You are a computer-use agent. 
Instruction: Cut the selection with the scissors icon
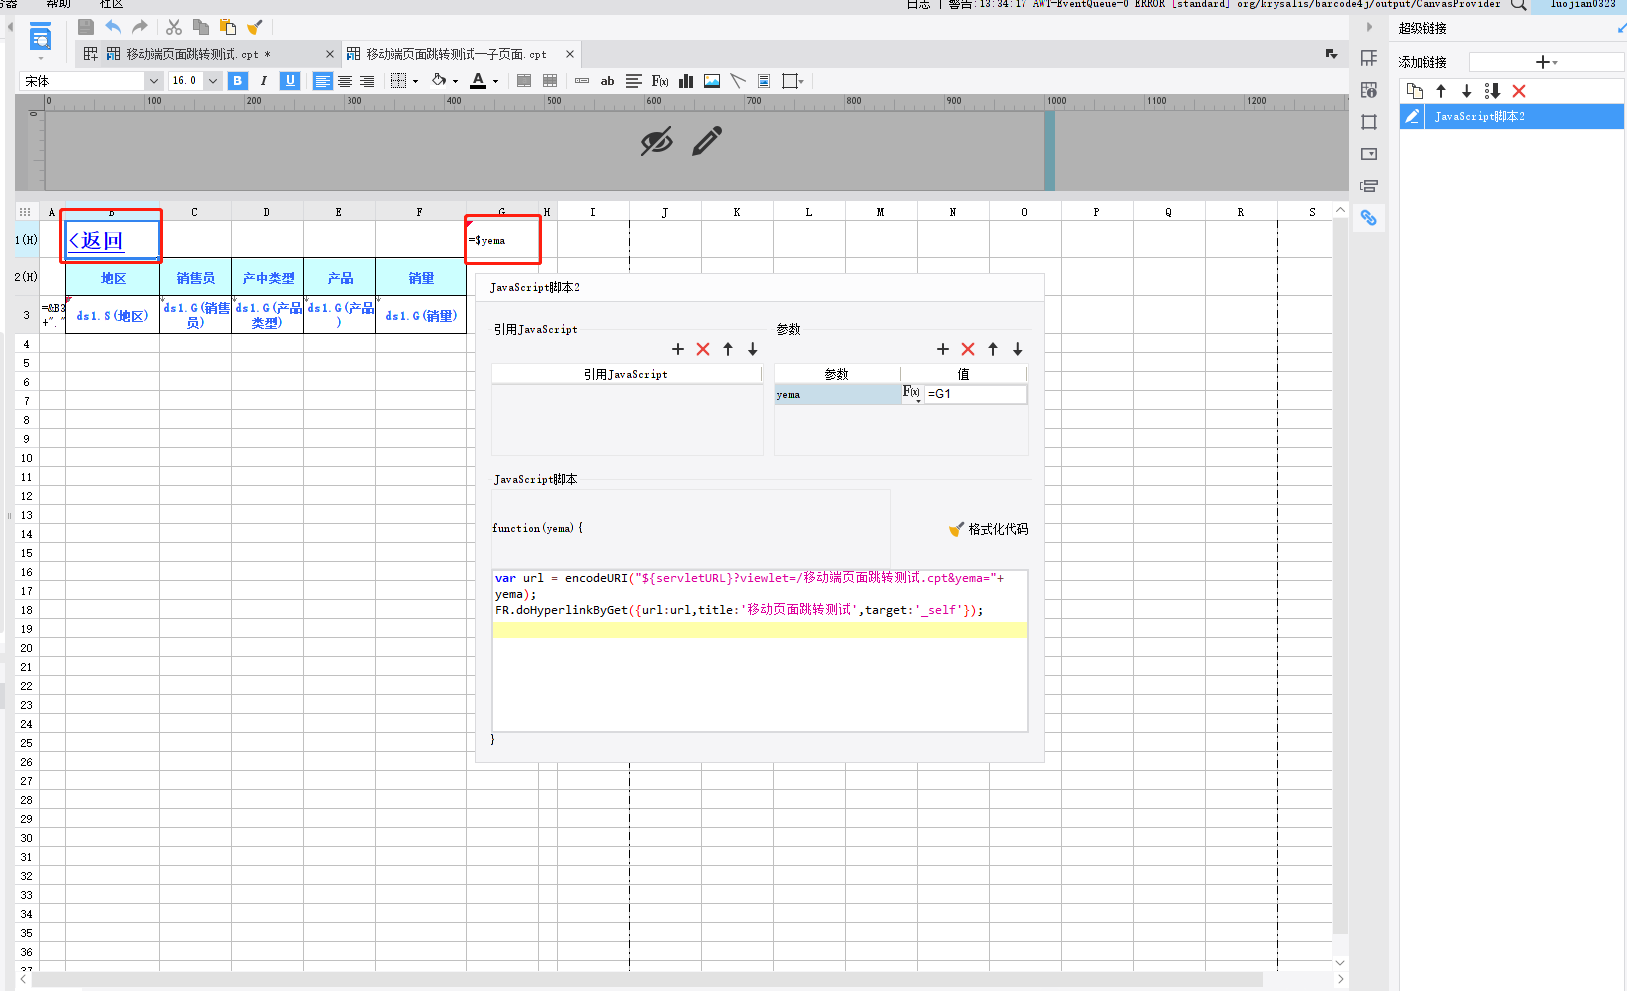pos(174,27)
